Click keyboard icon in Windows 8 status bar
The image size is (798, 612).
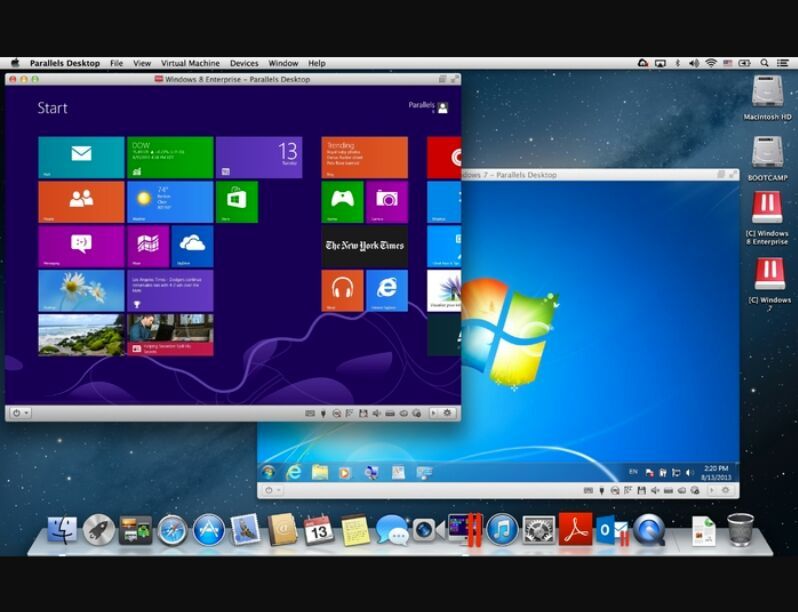click(309, 413)
